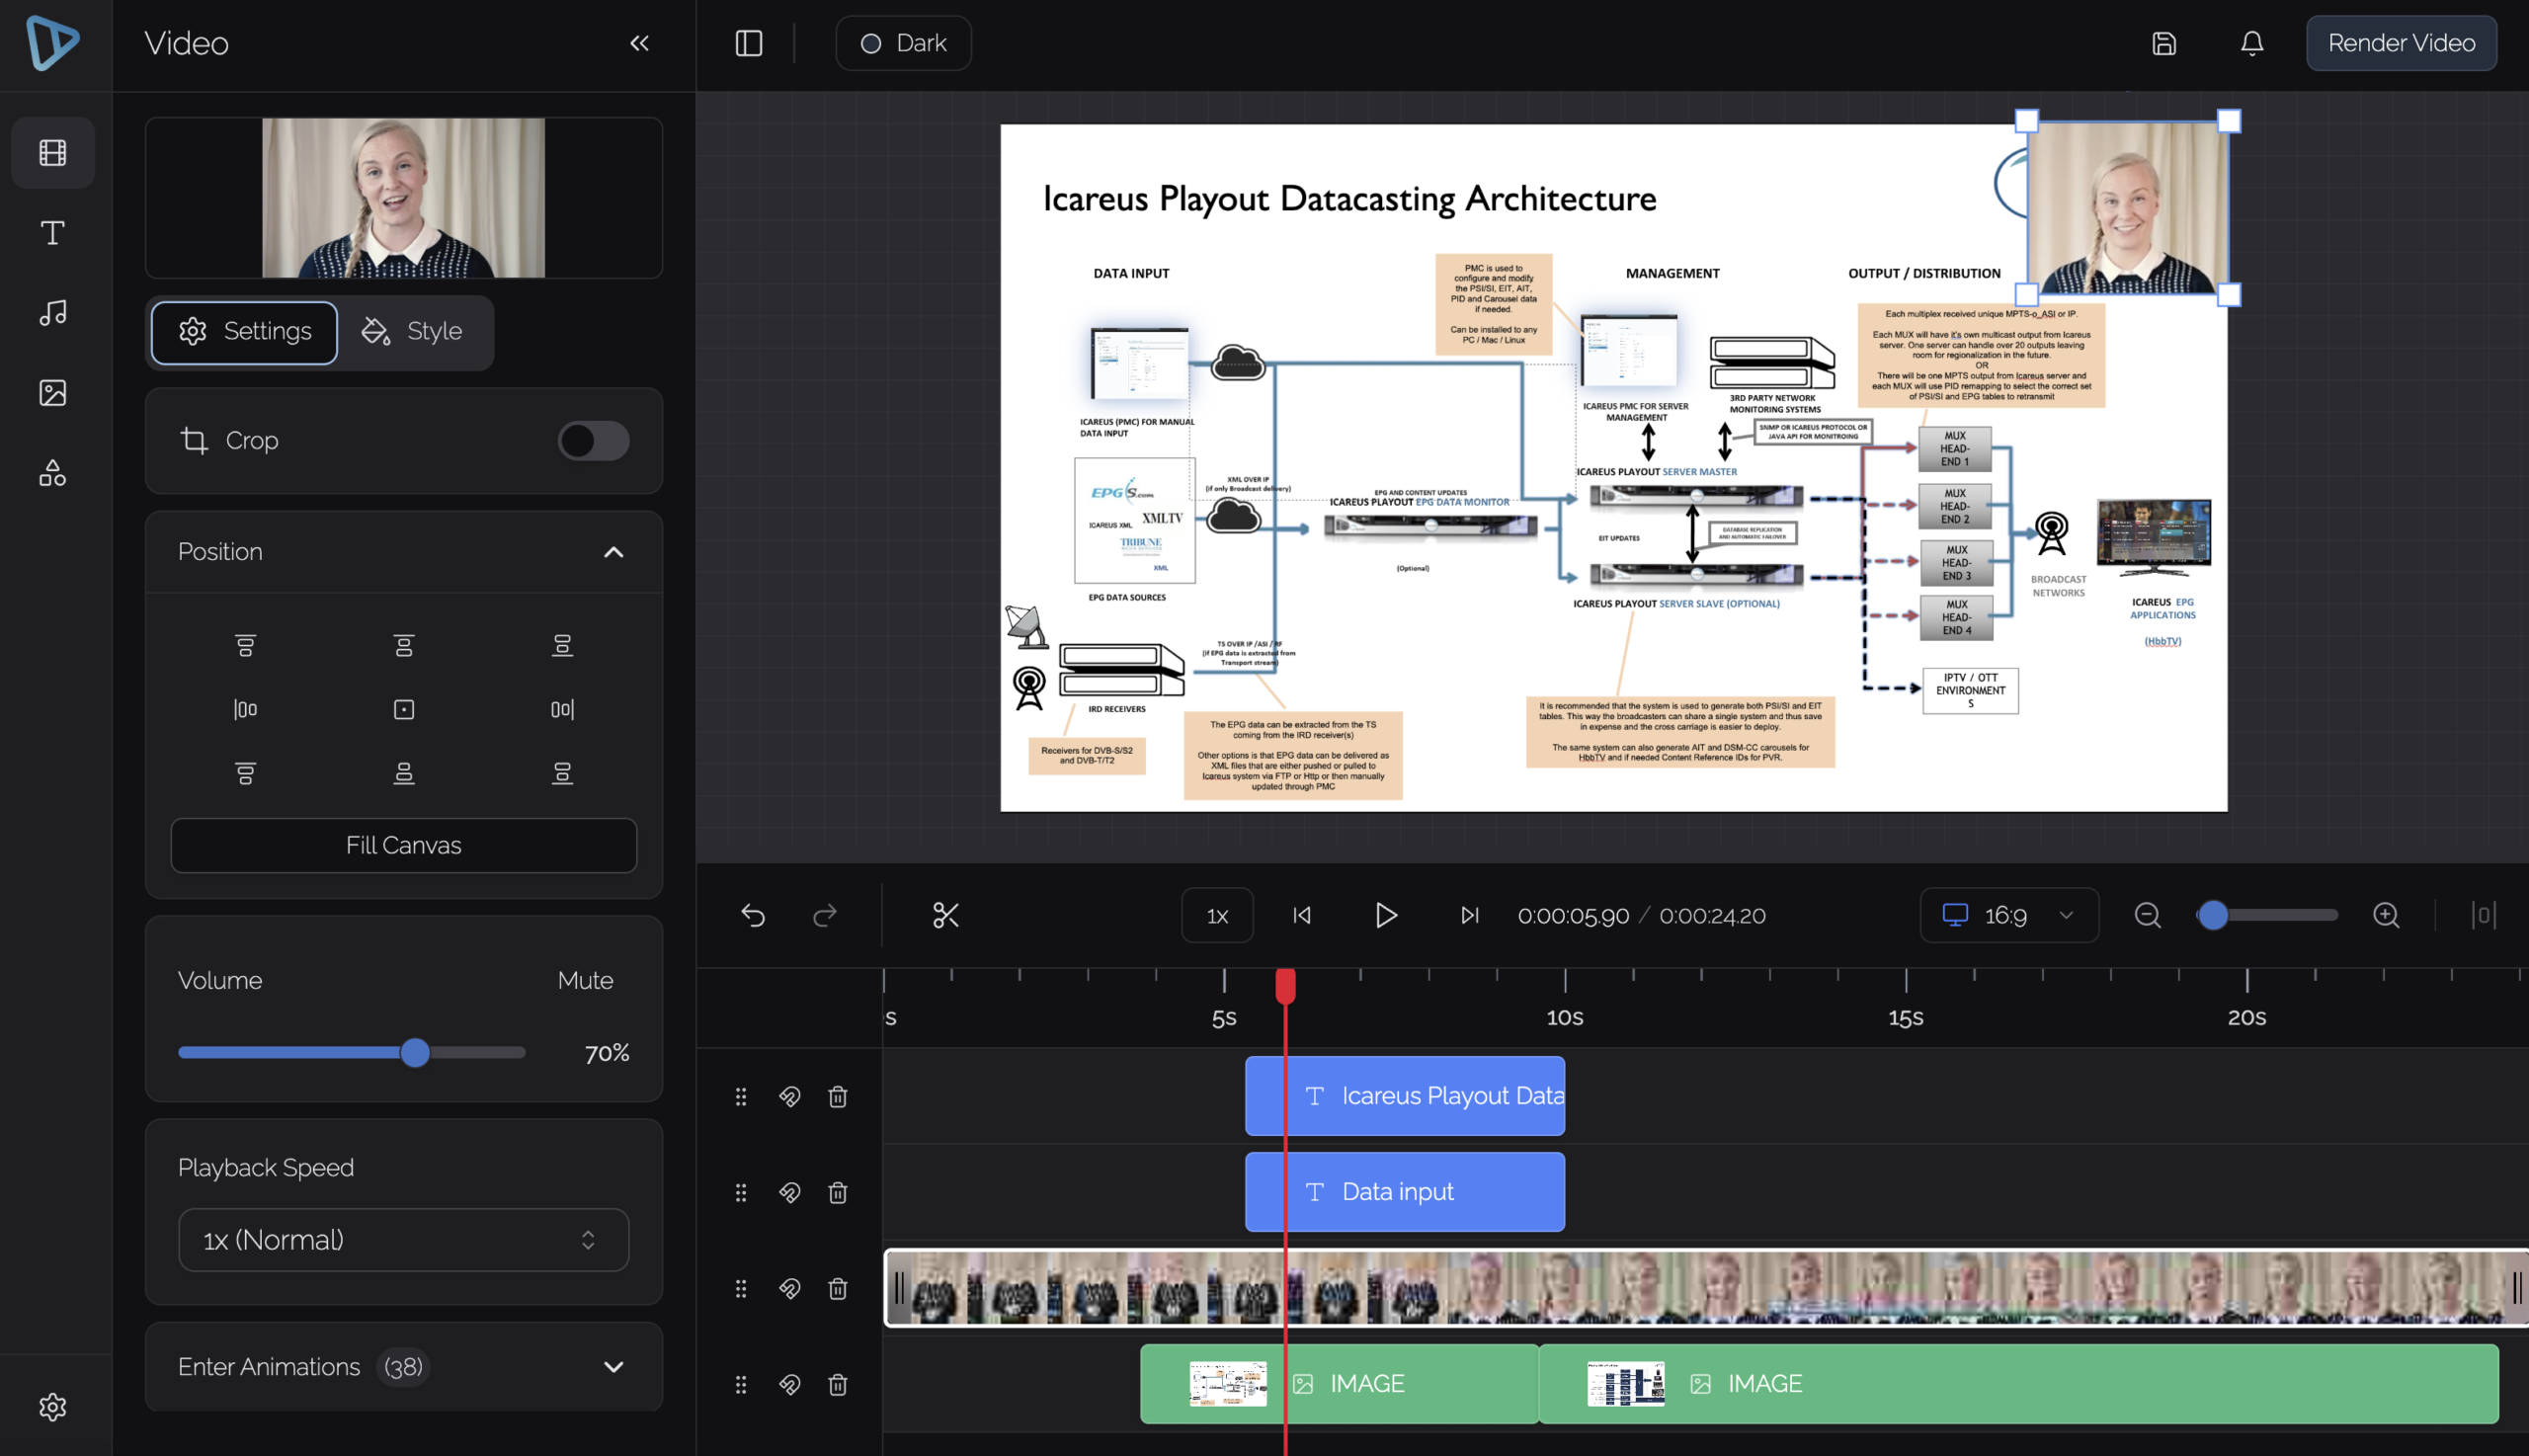Adjust the timeline zoom slider handle
The image size is (2529, 1456).
click(x=2213, y=915)
